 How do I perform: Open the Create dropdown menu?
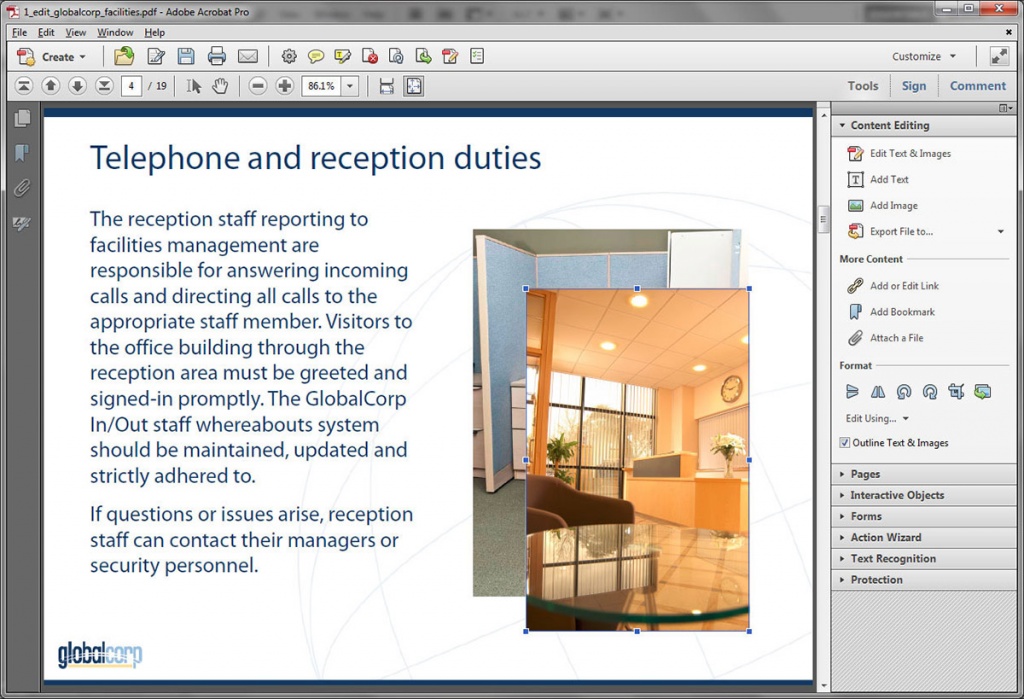point(52,57)
